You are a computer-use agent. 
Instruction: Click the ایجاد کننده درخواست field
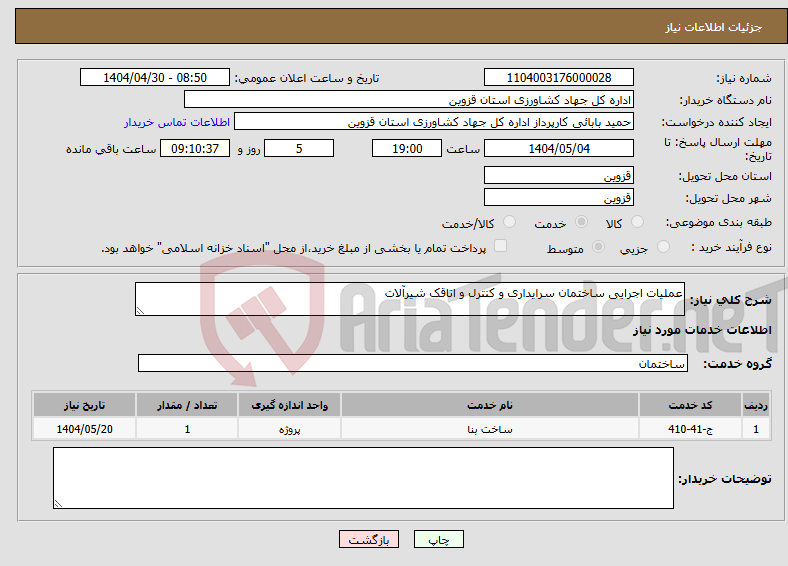click(x=434, y=122)
